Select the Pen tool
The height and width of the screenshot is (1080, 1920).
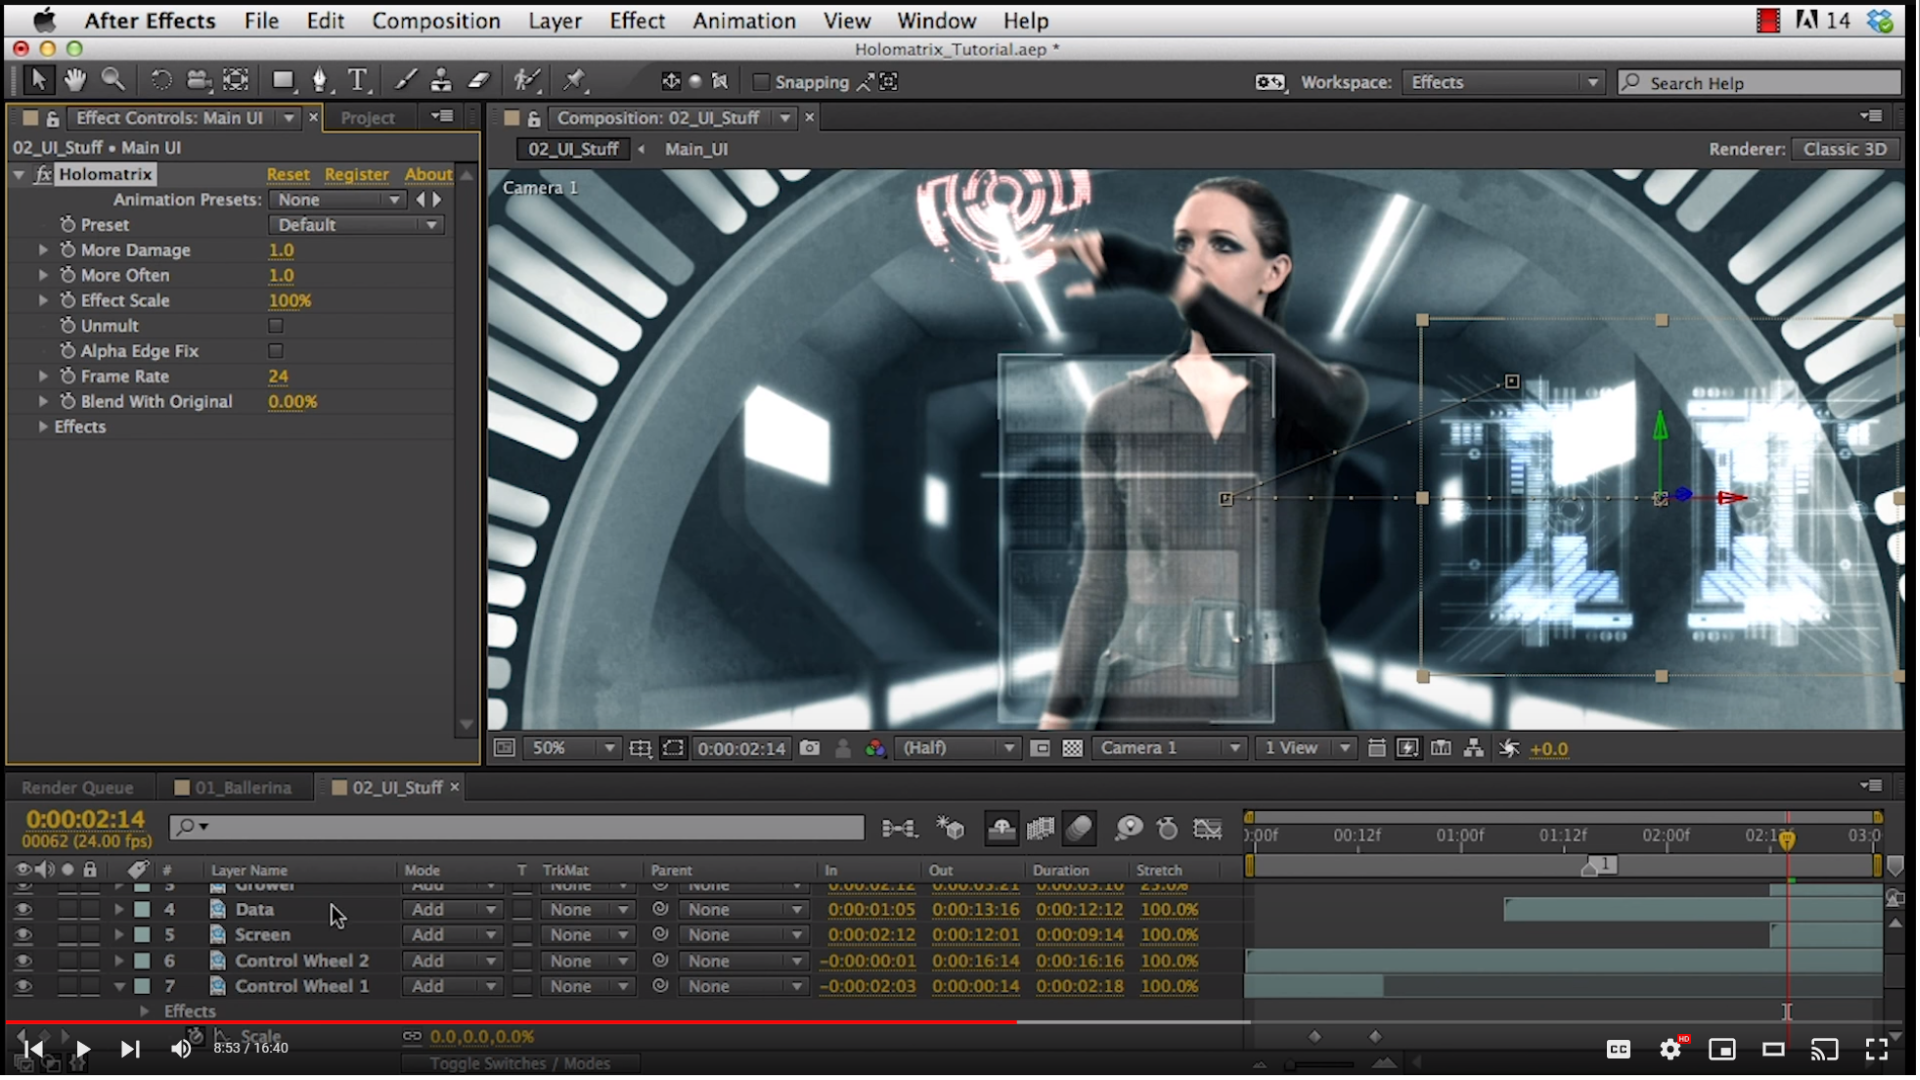click(320, 80)
